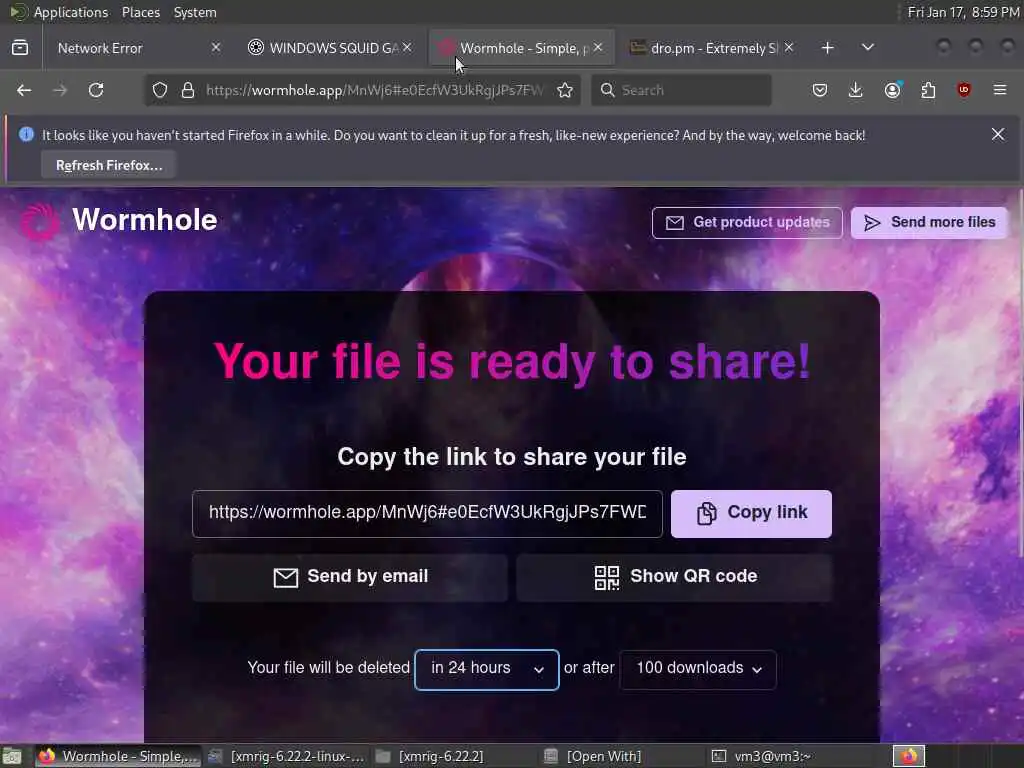The image size is (1024, 768).
Task: Open the Extensions puzzle icon
Action: coord(928,90)
